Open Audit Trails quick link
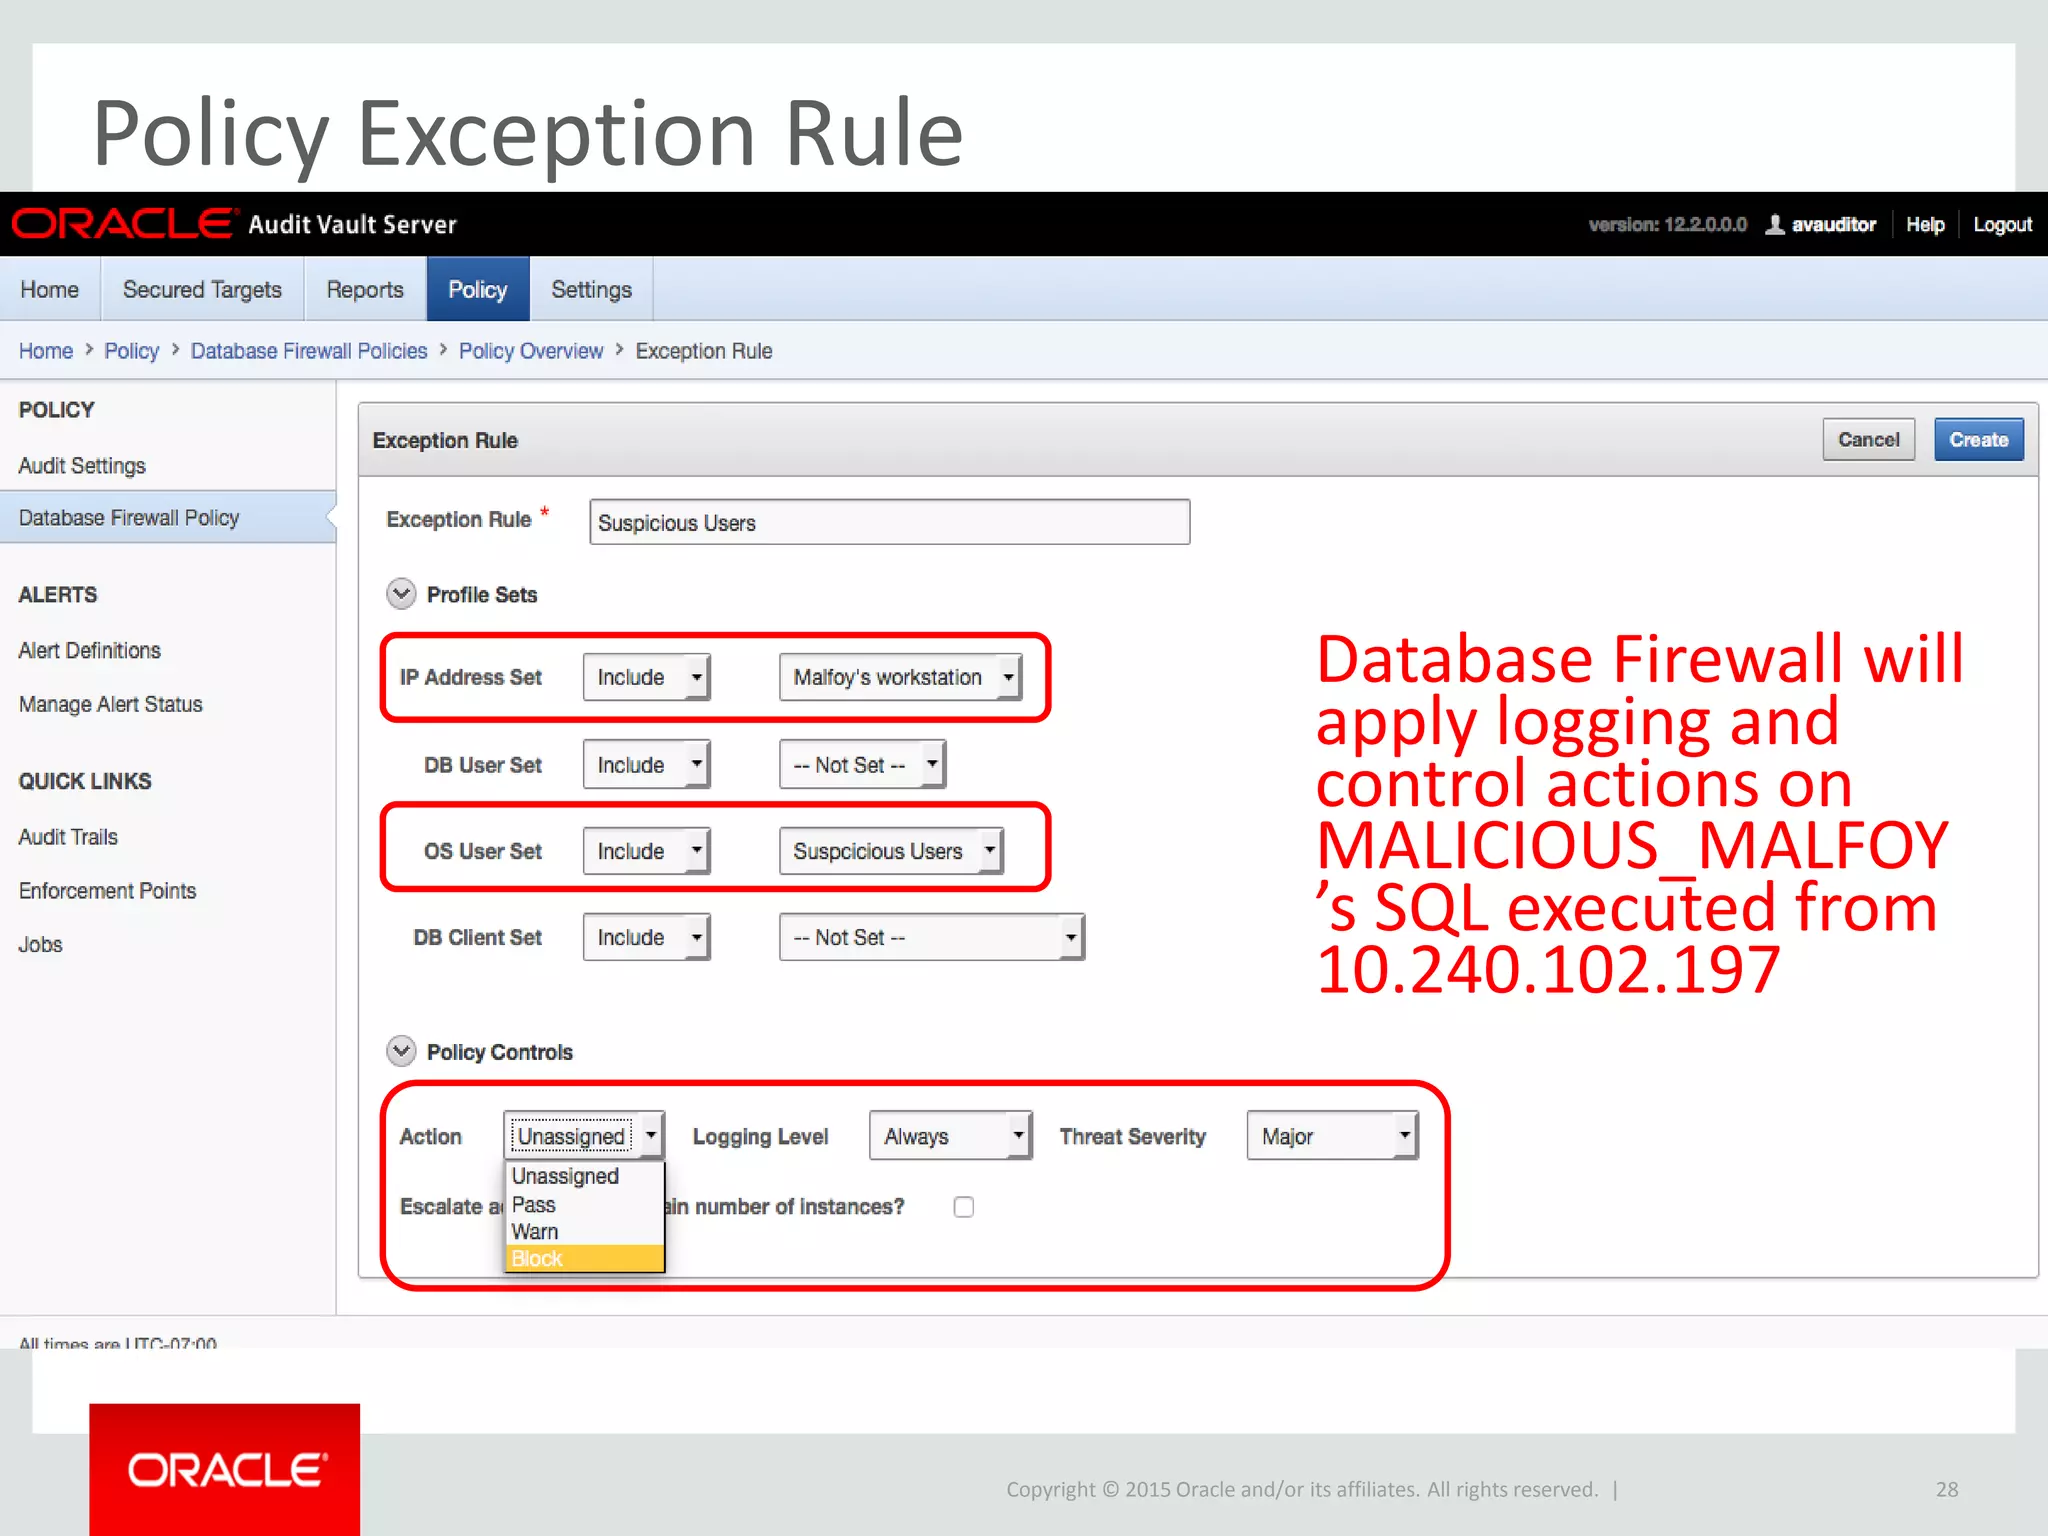Viewport: 2048px width, 1536px height. point(68,837)
